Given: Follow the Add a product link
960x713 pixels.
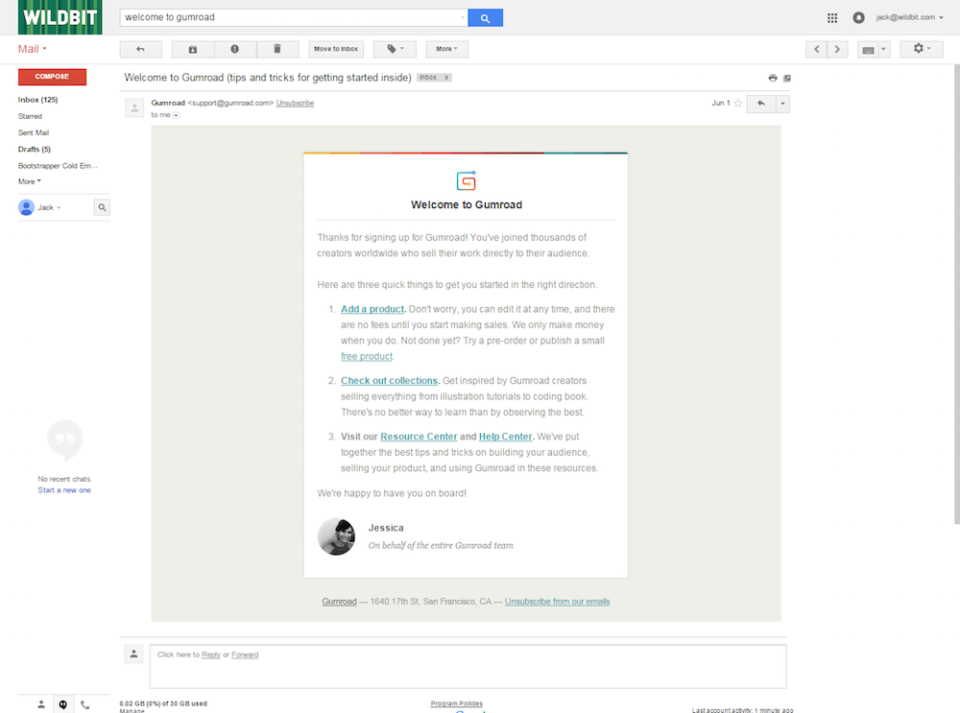Looking at the screenshot, I should pyautogui.click(x=372, y=309).
